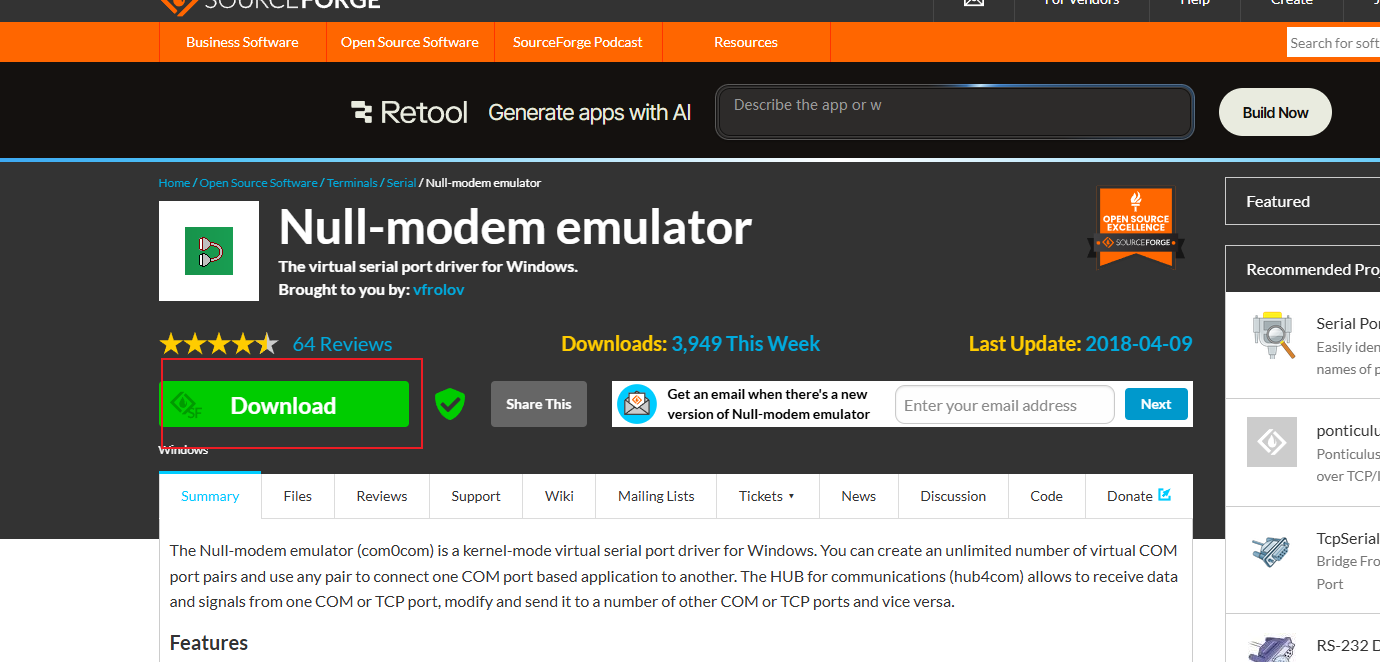Click the Open Source Software breadcrumb link
This screenshot has width=1380, height=662.
259,183
